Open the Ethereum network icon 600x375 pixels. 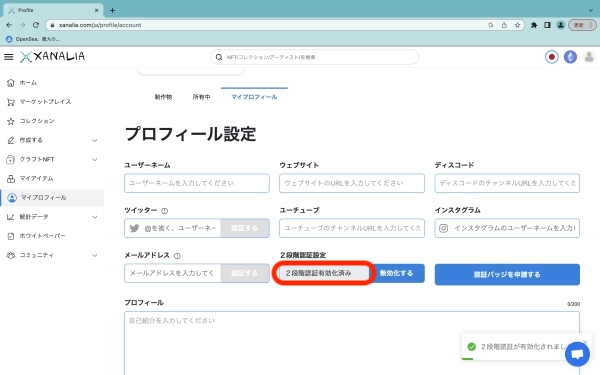coord(570,57)
